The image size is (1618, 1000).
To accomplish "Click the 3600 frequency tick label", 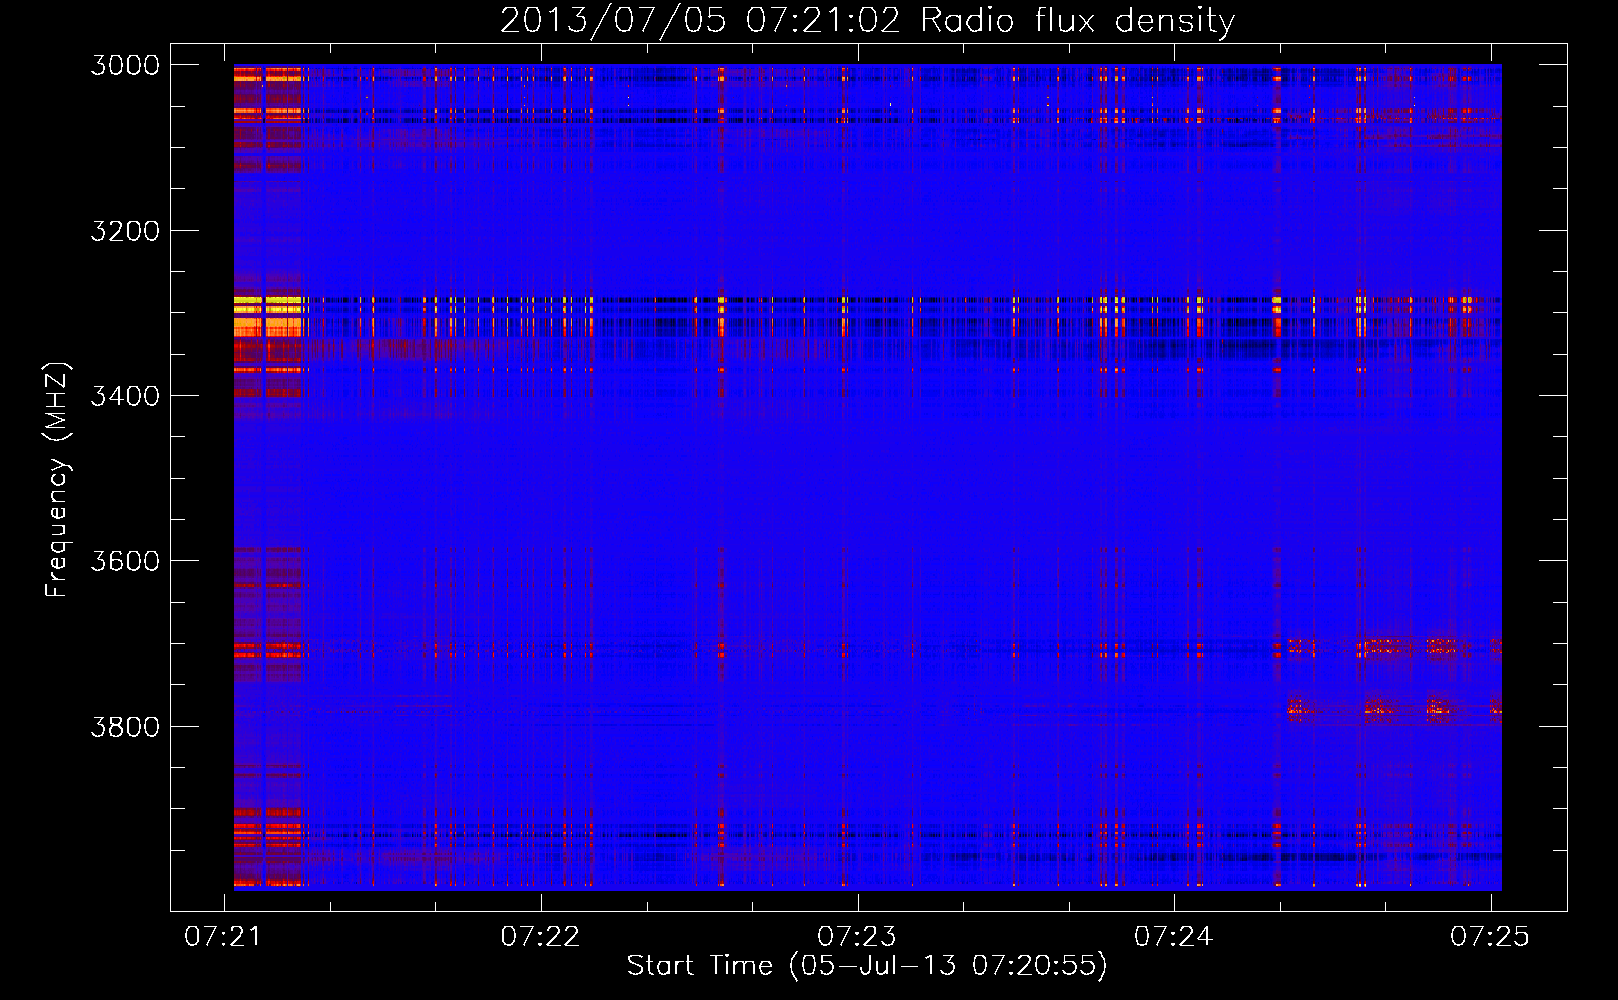I will coord(125,561).
